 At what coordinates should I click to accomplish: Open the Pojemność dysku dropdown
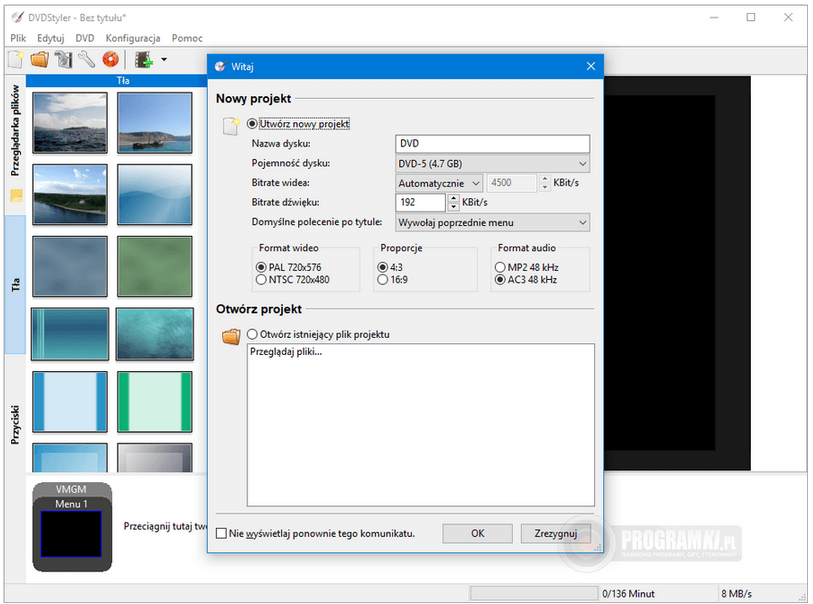point(492,164)
